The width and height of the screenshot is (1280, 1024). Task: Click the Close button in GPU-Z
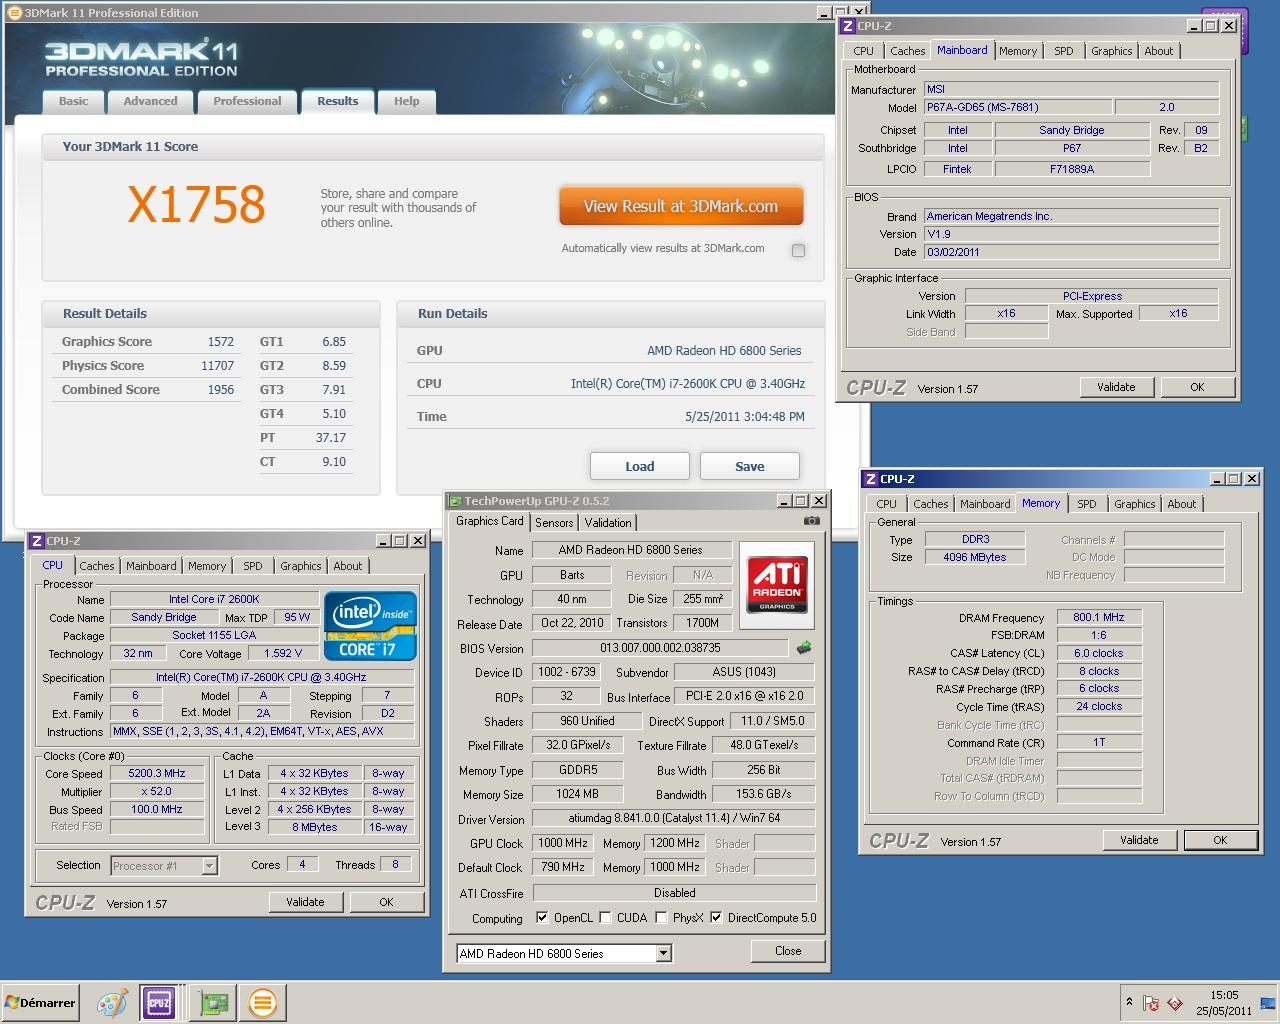(x=788, y=951)
